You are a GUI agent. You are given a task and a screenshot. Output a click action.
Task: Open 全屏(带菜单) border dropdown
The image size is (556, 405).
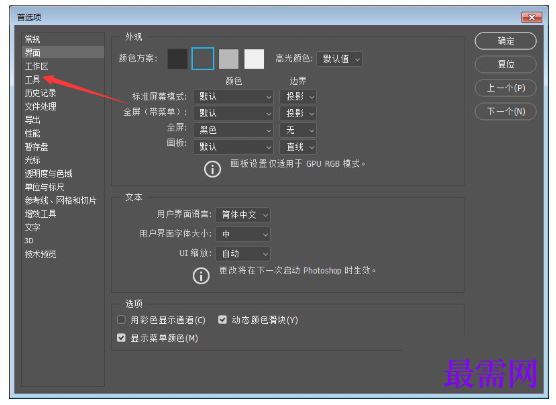point(298,113)
